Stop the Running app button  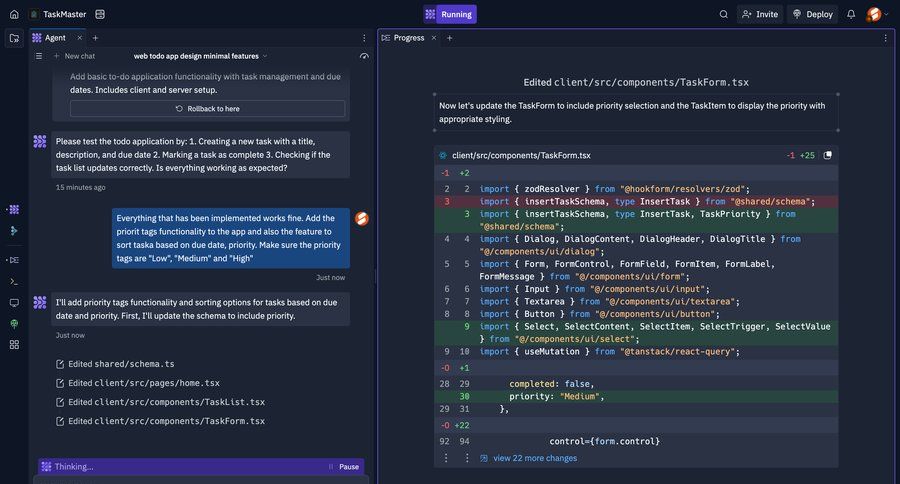[x=450, y=14]
